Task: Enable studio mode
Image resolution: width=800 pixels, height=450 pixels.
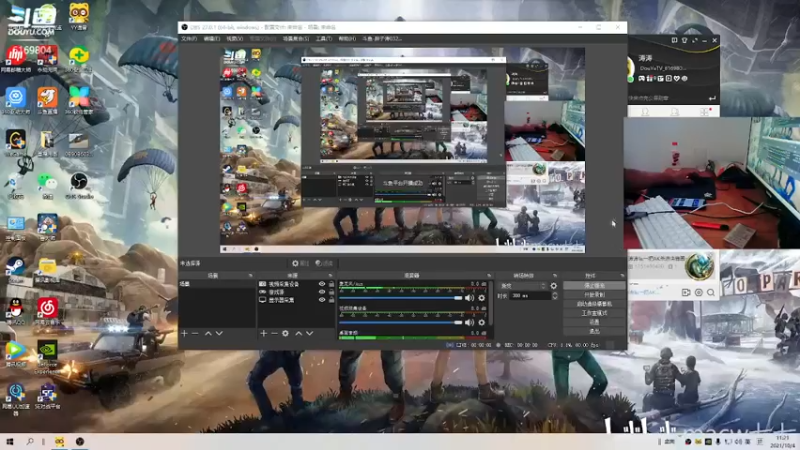Action: pyautogui.click(x=594, y=313)
